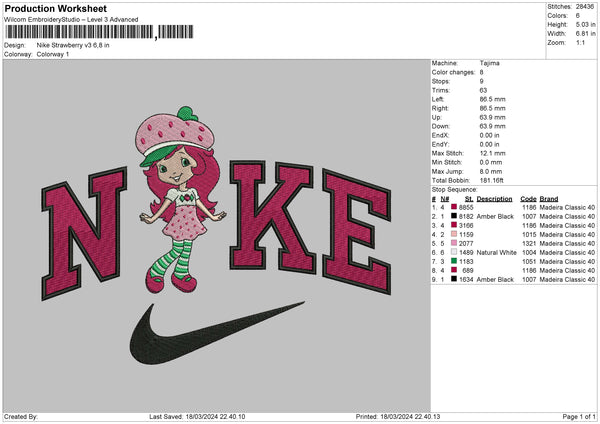Select the EndY: label
The image size is (600, 424).
pyautogui.click(x=440, y=144)
